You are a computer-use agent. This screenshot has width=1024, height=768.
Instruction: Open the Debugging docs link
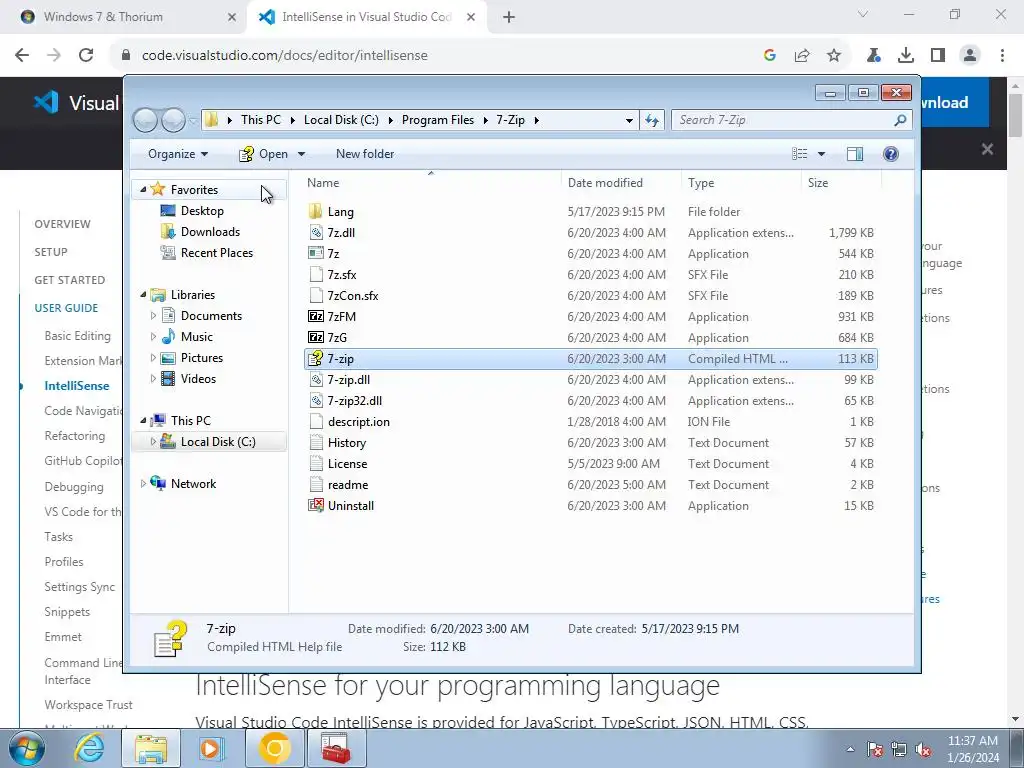[74, 487]
